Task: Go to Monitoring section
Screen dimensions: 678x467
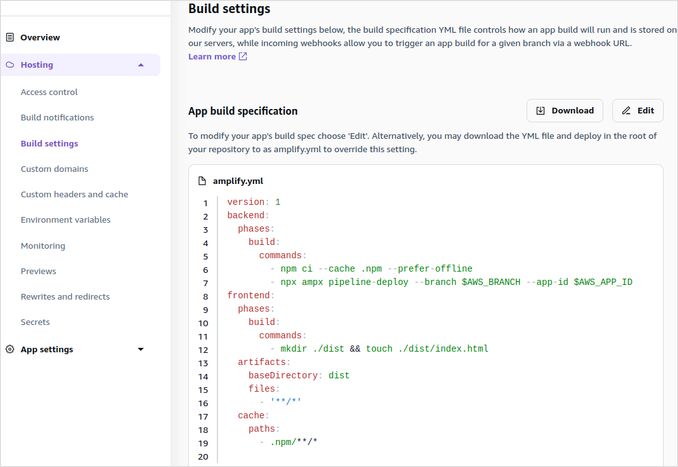Action: (43, 246)
